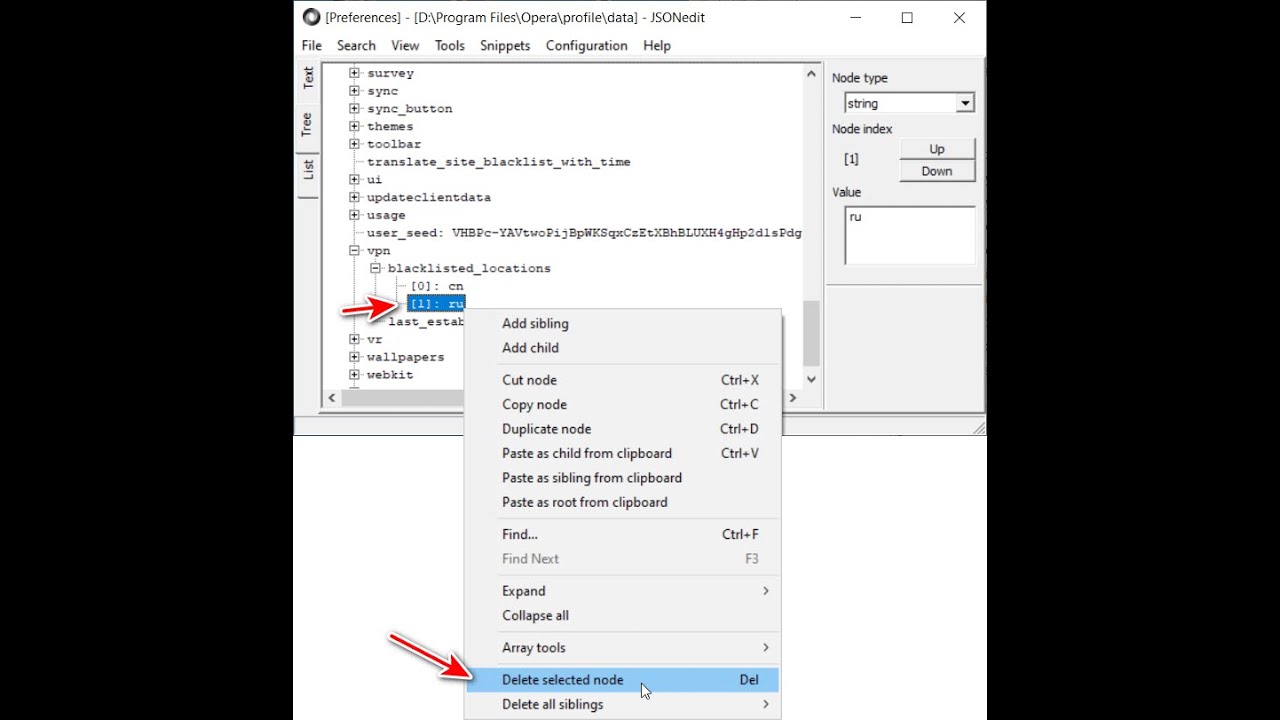This screenshot has height=720, width=1280.
Task: Expand the wallpapers node
Action: pyautogui.click(x=354, y=357)
